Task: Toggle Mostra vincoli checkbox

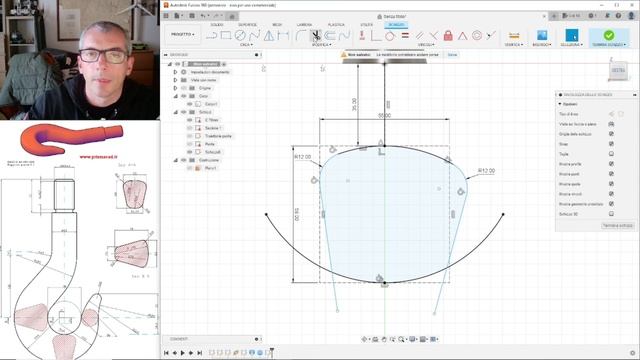Action: click(x=611, y=194)
